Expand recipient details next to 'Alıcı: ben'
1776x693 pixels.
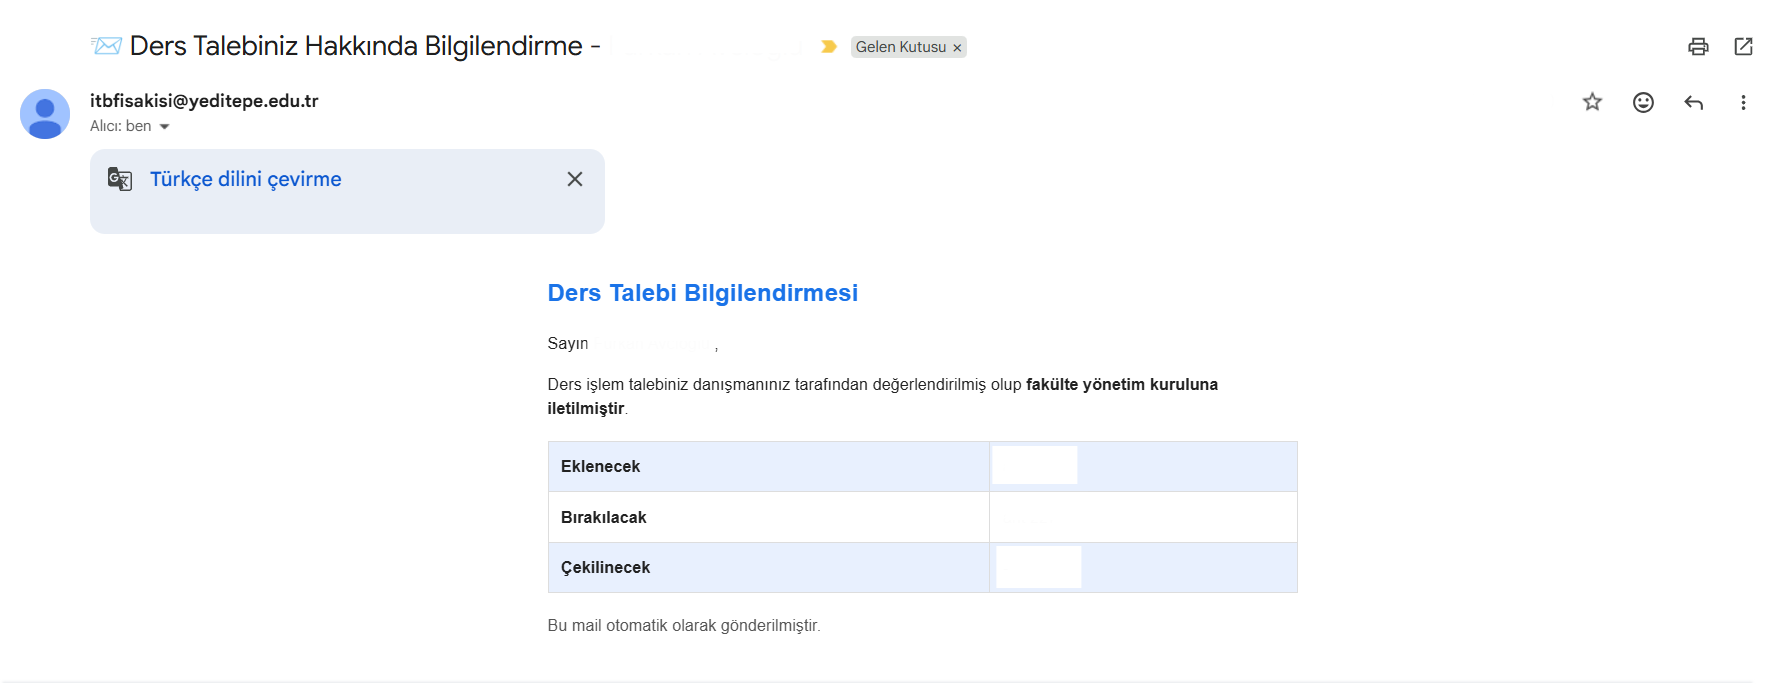pyautogui.click(x=166, y=126)
